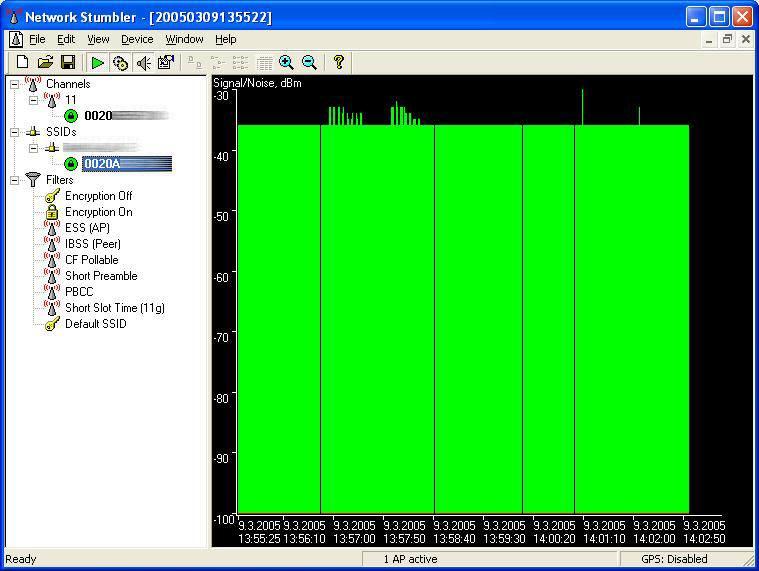
Task: Click the Help question mark icon
Action: click(x=339, y=62)
